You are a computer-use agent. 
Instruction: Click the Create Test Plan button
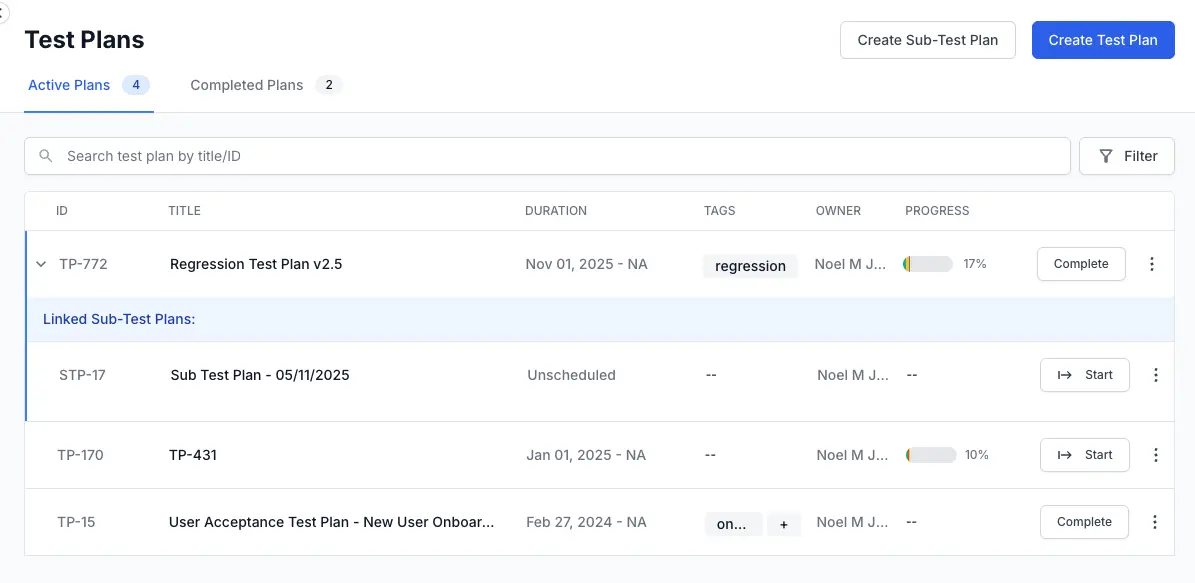point(1103,40)
